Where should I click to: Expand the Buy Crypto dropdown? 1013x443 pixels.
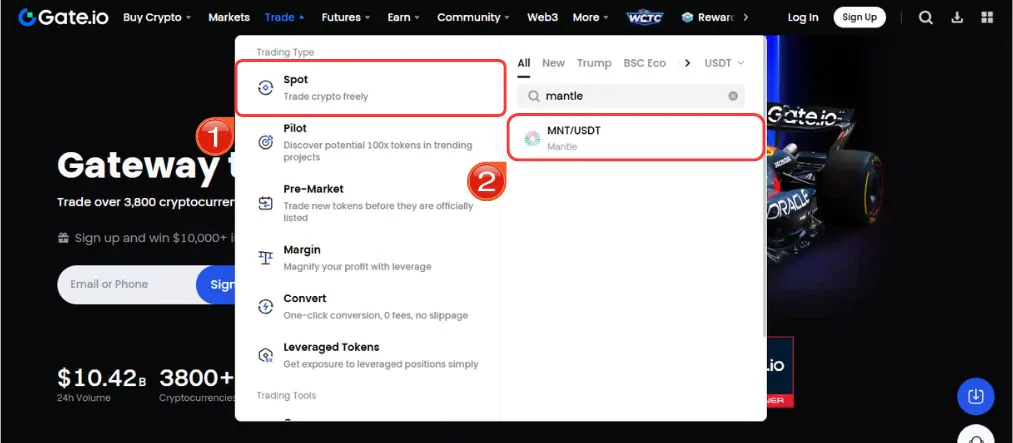[x=157, y=17]
